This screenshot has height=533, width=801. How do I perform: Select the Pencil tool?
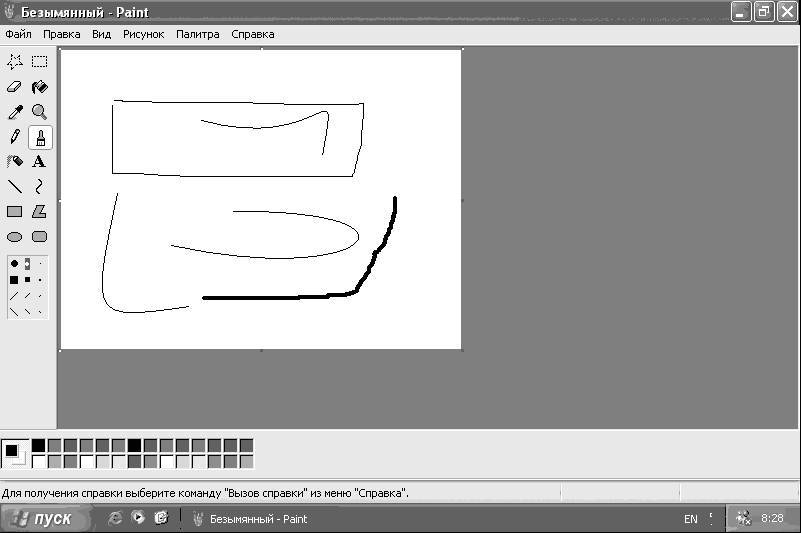point(15,137)
